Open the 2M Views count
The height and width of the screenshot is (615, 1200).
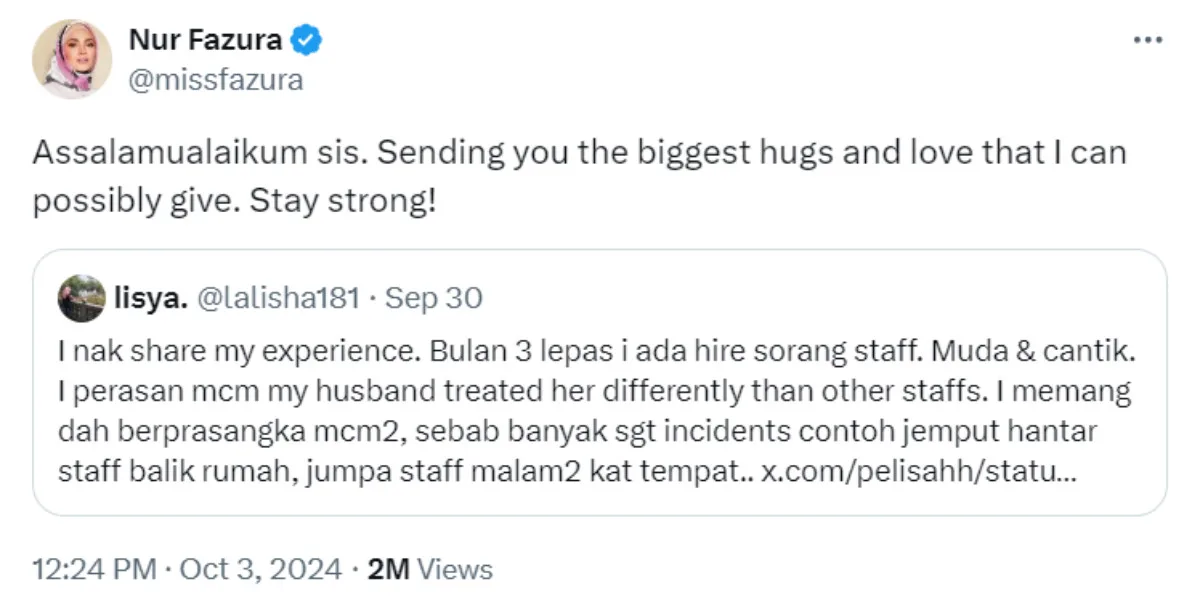point(430,569)
